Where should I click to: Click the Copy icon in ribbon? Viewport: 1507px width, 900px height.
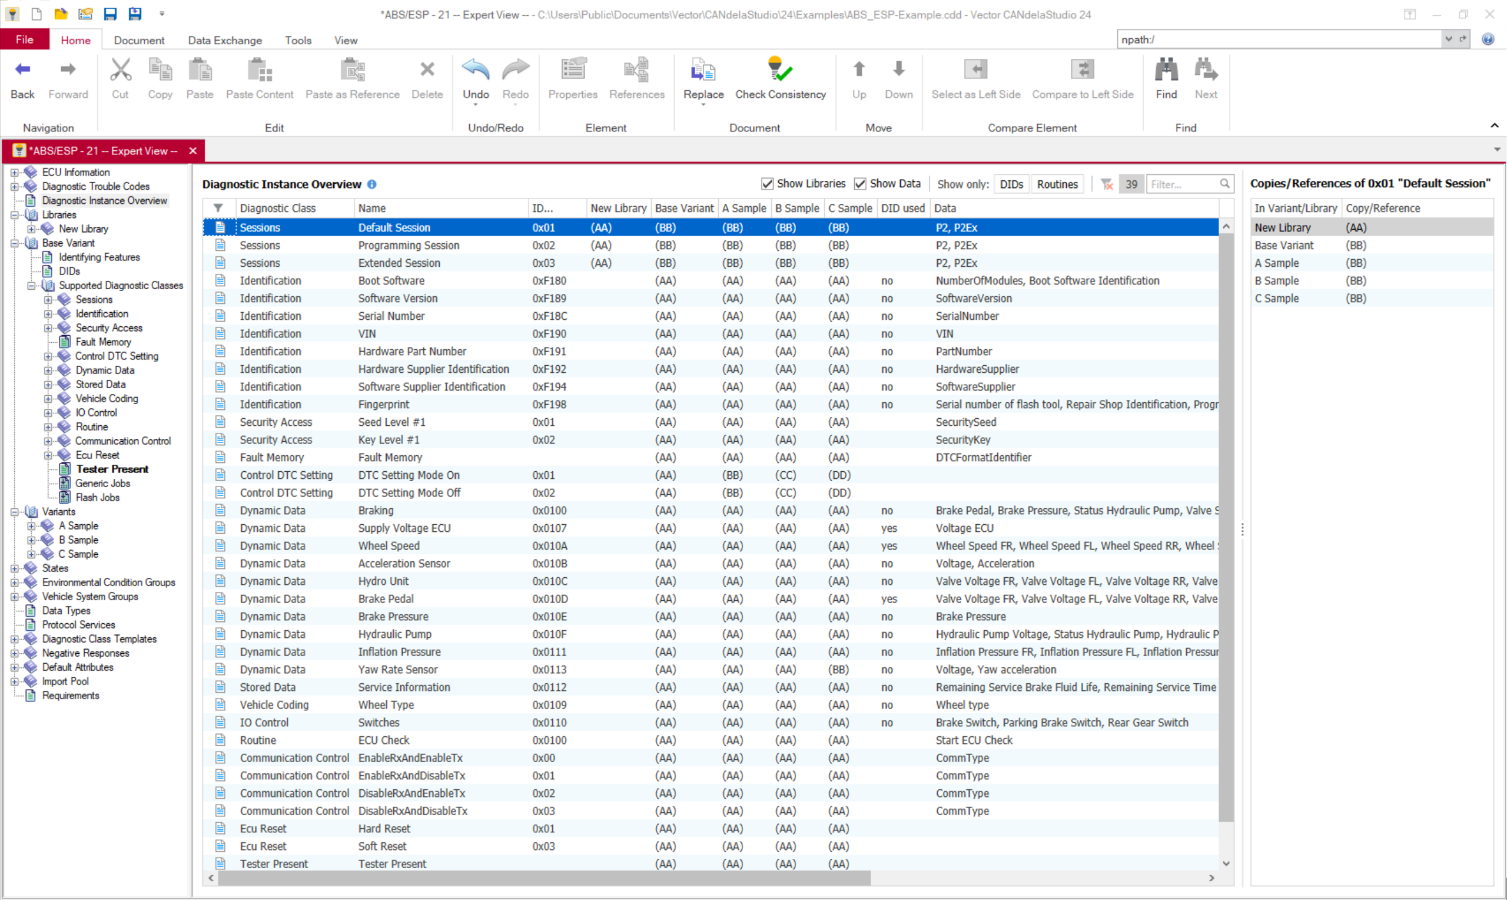tap(160, 70)
